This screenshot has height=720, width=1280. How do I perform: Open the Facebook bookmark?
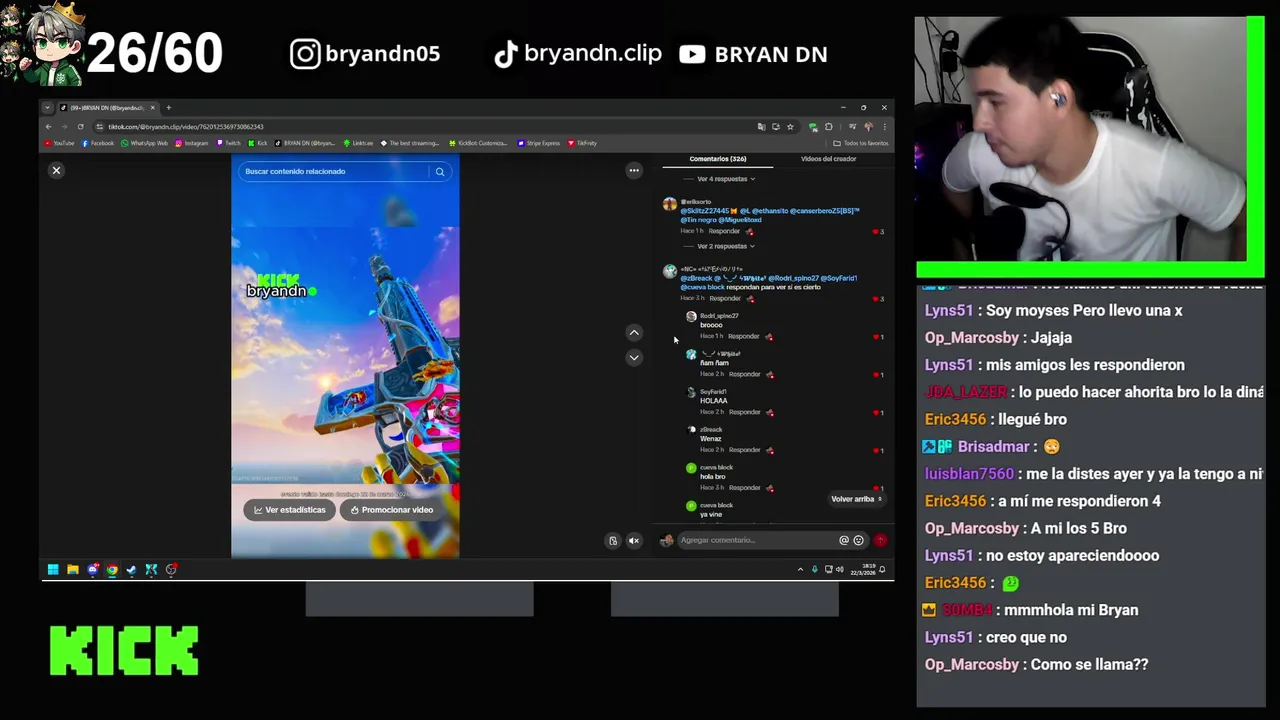click(98, 143)
